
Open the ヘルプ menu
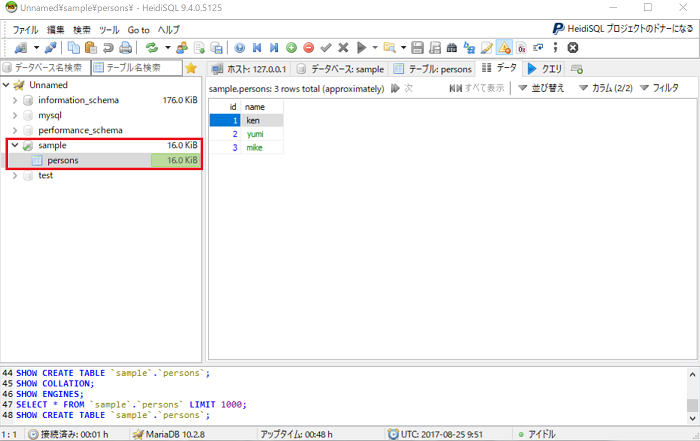pos(169,30)
